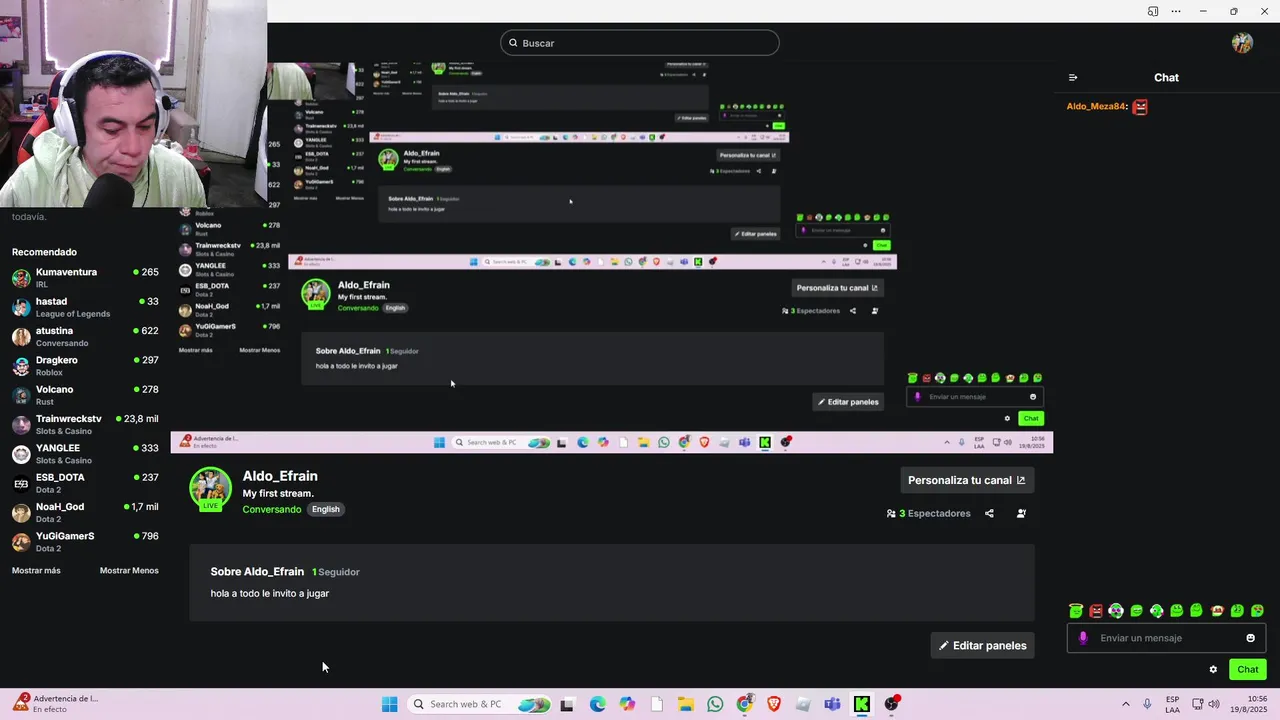Collapse the chat panel with the arrow icon
Screen dimensions: 1280x720
[x=1073, y=77]
